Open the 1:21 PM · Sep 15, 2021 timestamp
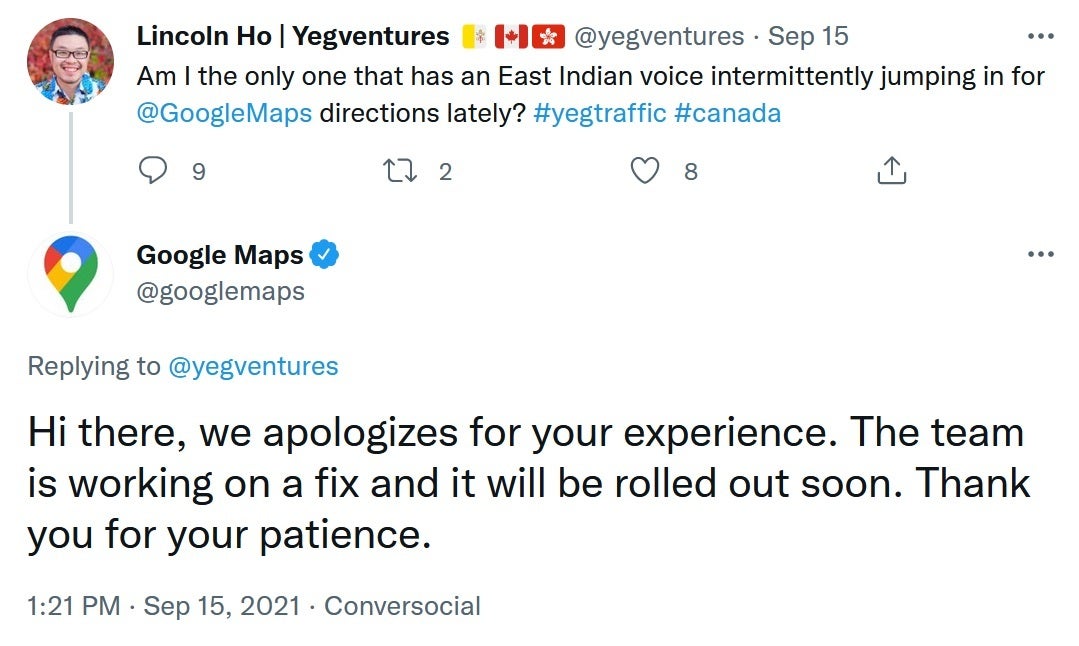1079x646 pixels. click(164, 606)
